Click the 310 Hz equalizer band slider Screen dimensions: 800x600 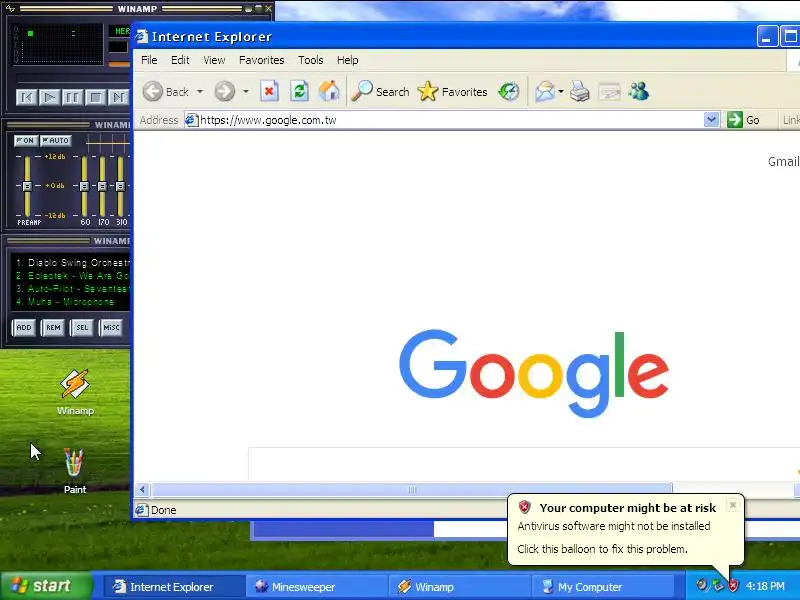coord(120,186)
